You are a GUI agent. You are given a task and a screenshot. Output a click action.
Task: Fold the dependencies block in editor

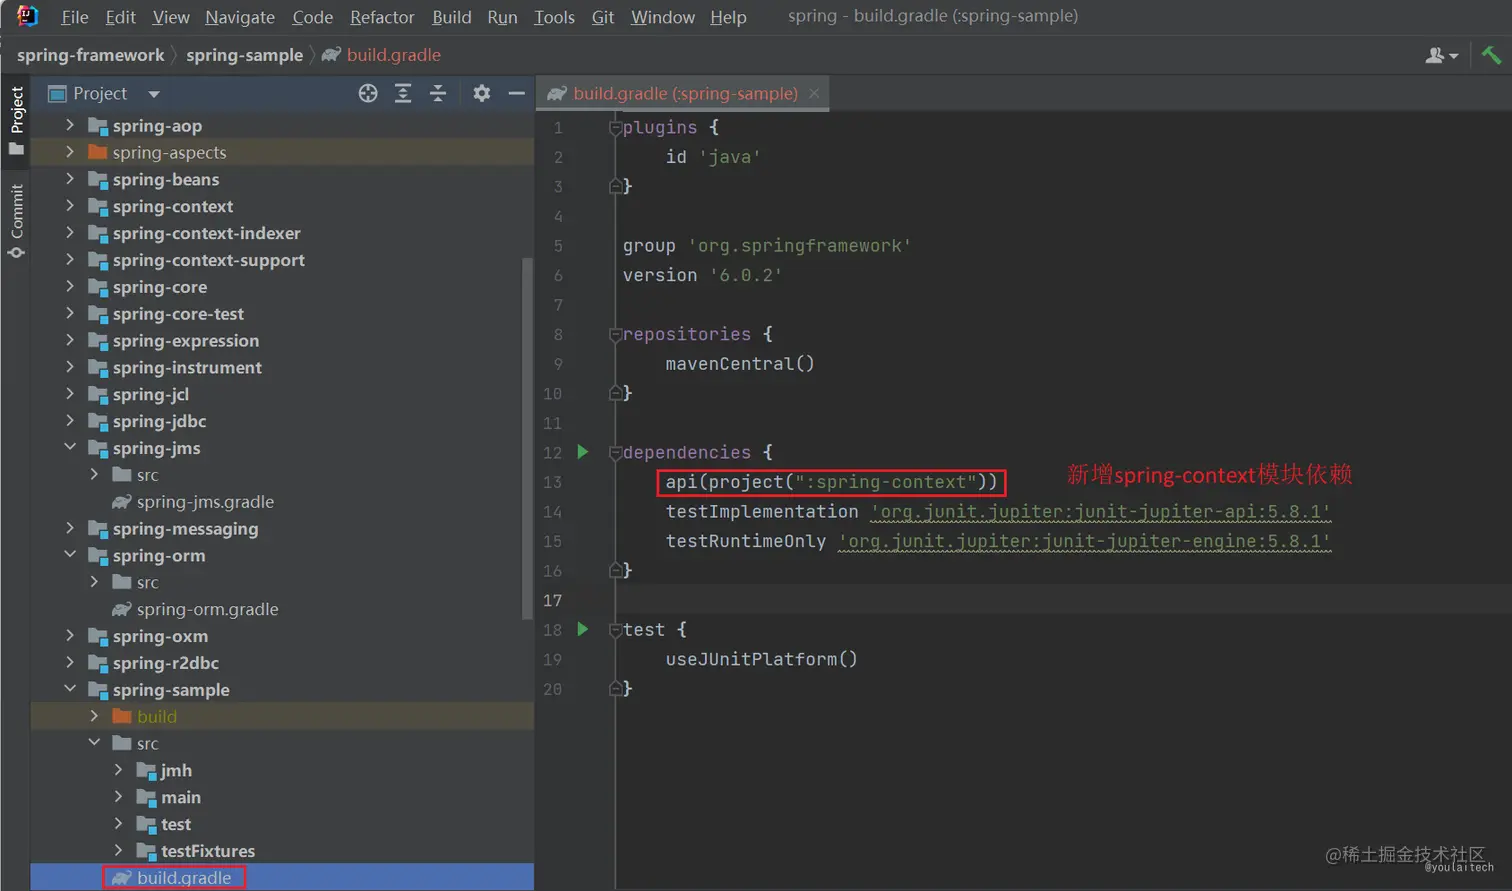point(615,453)
